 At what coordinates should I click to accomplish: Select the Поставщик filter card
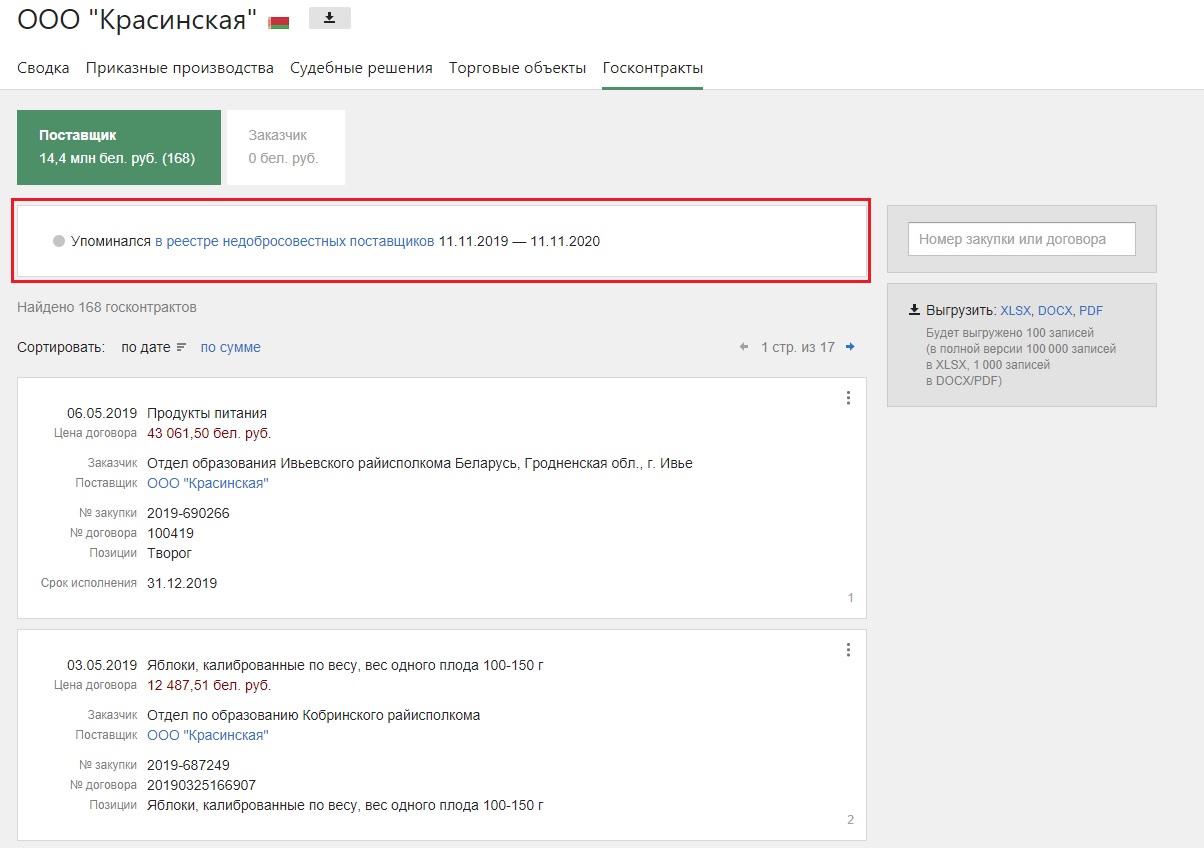tap(119, 147)
